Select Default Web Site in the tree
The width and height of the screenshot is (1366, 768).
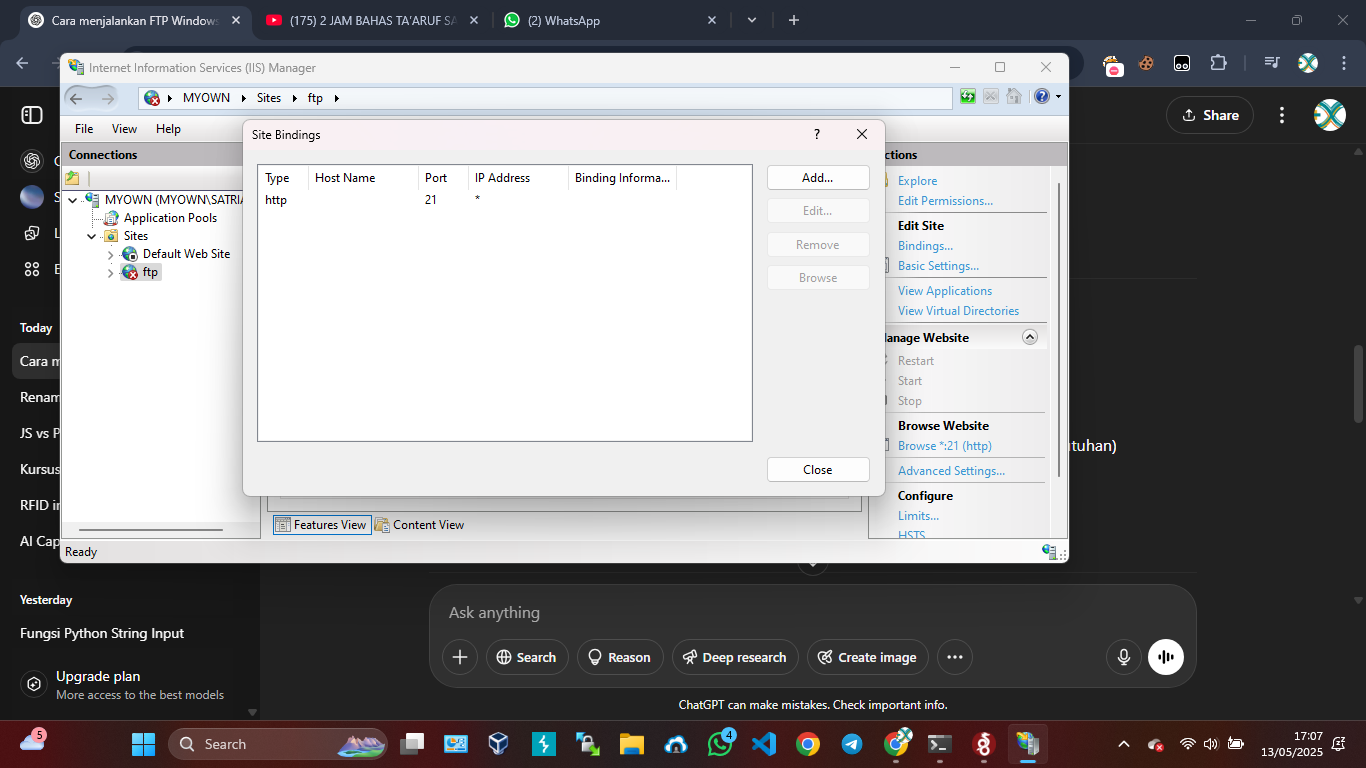pos(186,254)
